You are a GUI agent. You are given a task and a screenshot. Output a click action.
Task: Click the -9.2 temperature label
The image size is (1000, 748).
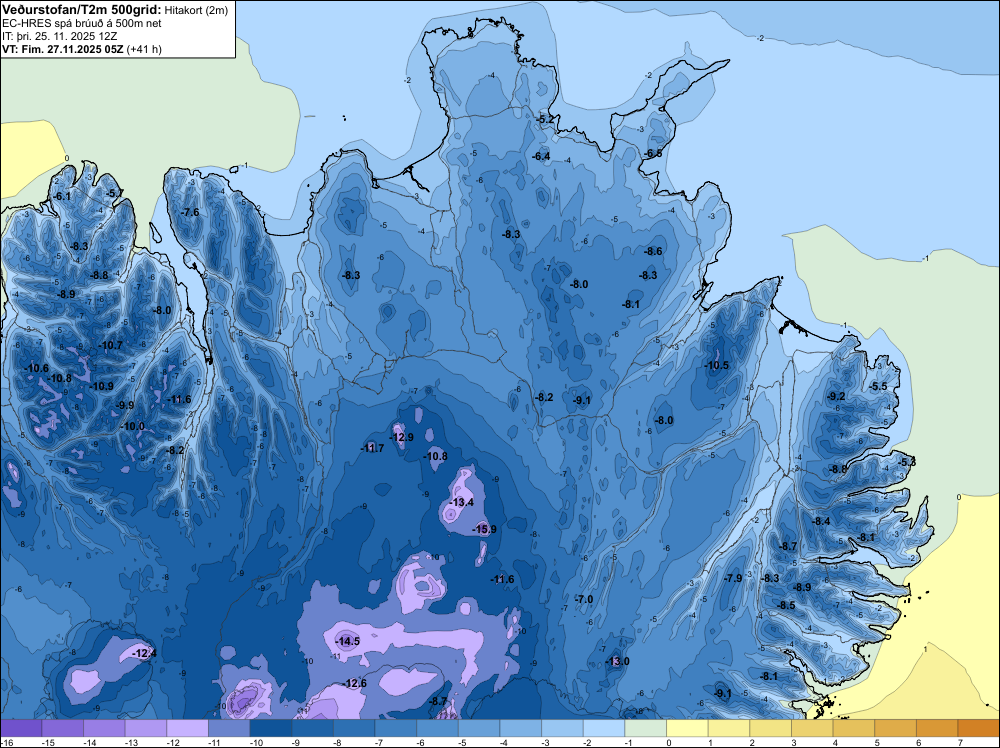point(837,396)
